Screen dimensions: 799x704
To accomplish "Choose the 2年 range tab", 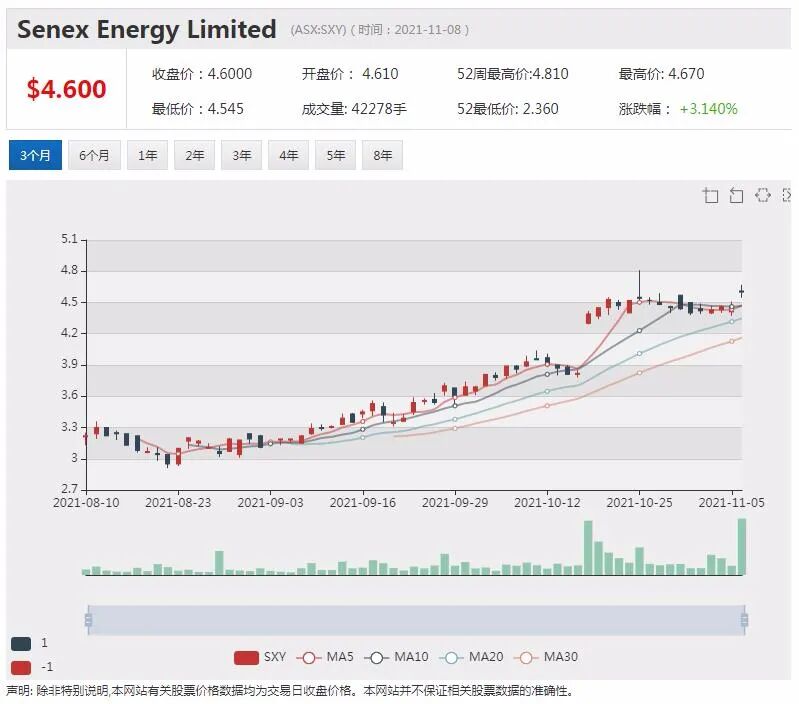I will pyautogui.click(x=194, y=155).
